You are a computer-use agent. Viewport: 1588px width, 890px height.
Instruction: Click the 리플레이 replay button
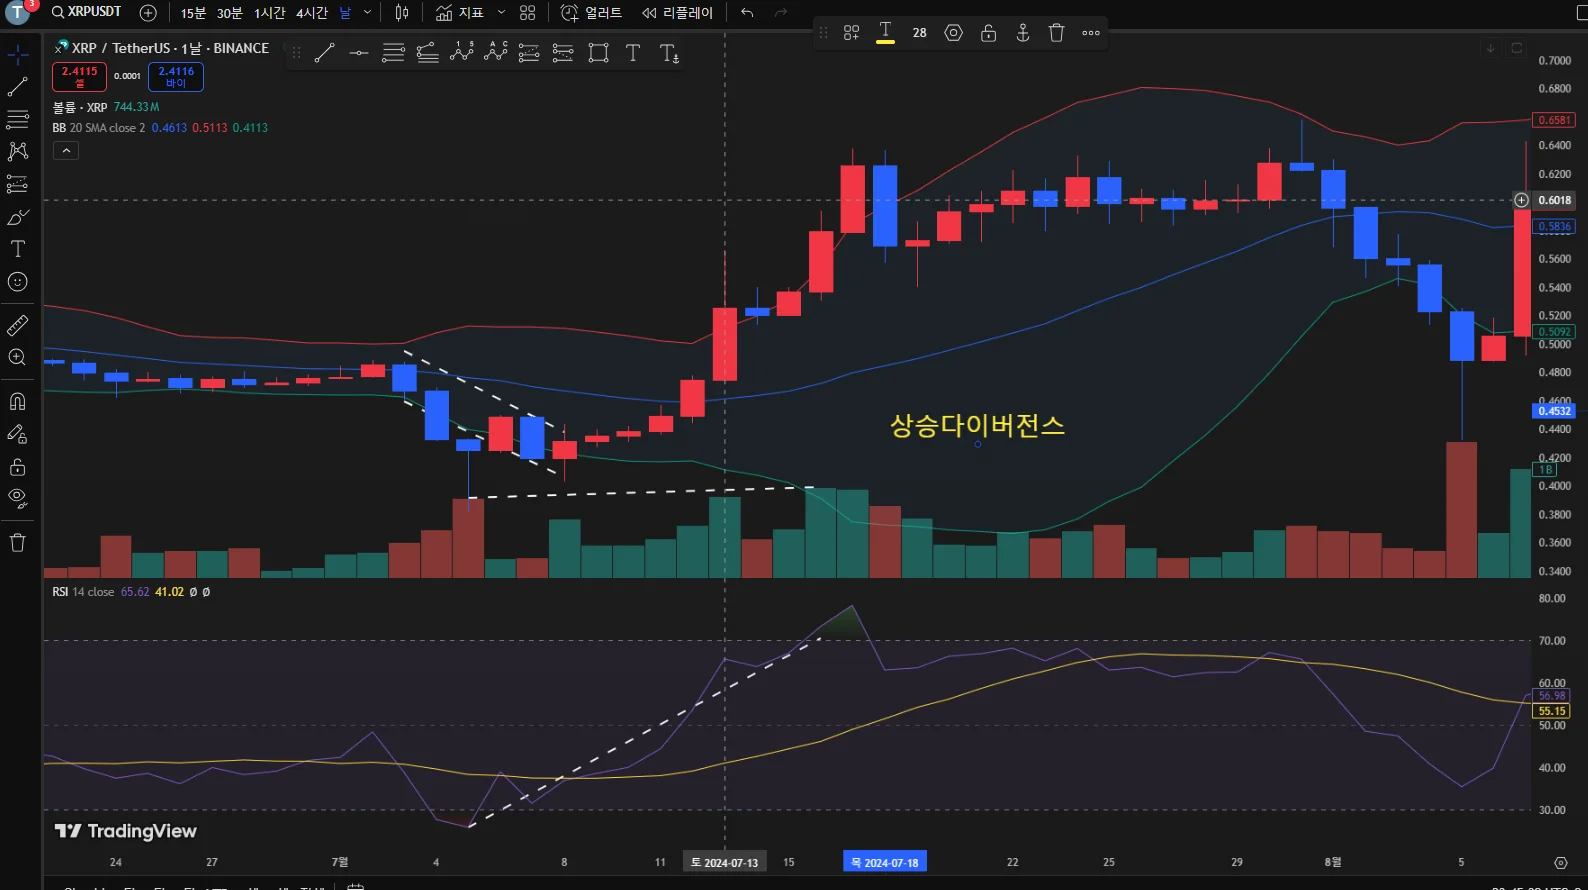pyautogui.click(x=678, y=13)
